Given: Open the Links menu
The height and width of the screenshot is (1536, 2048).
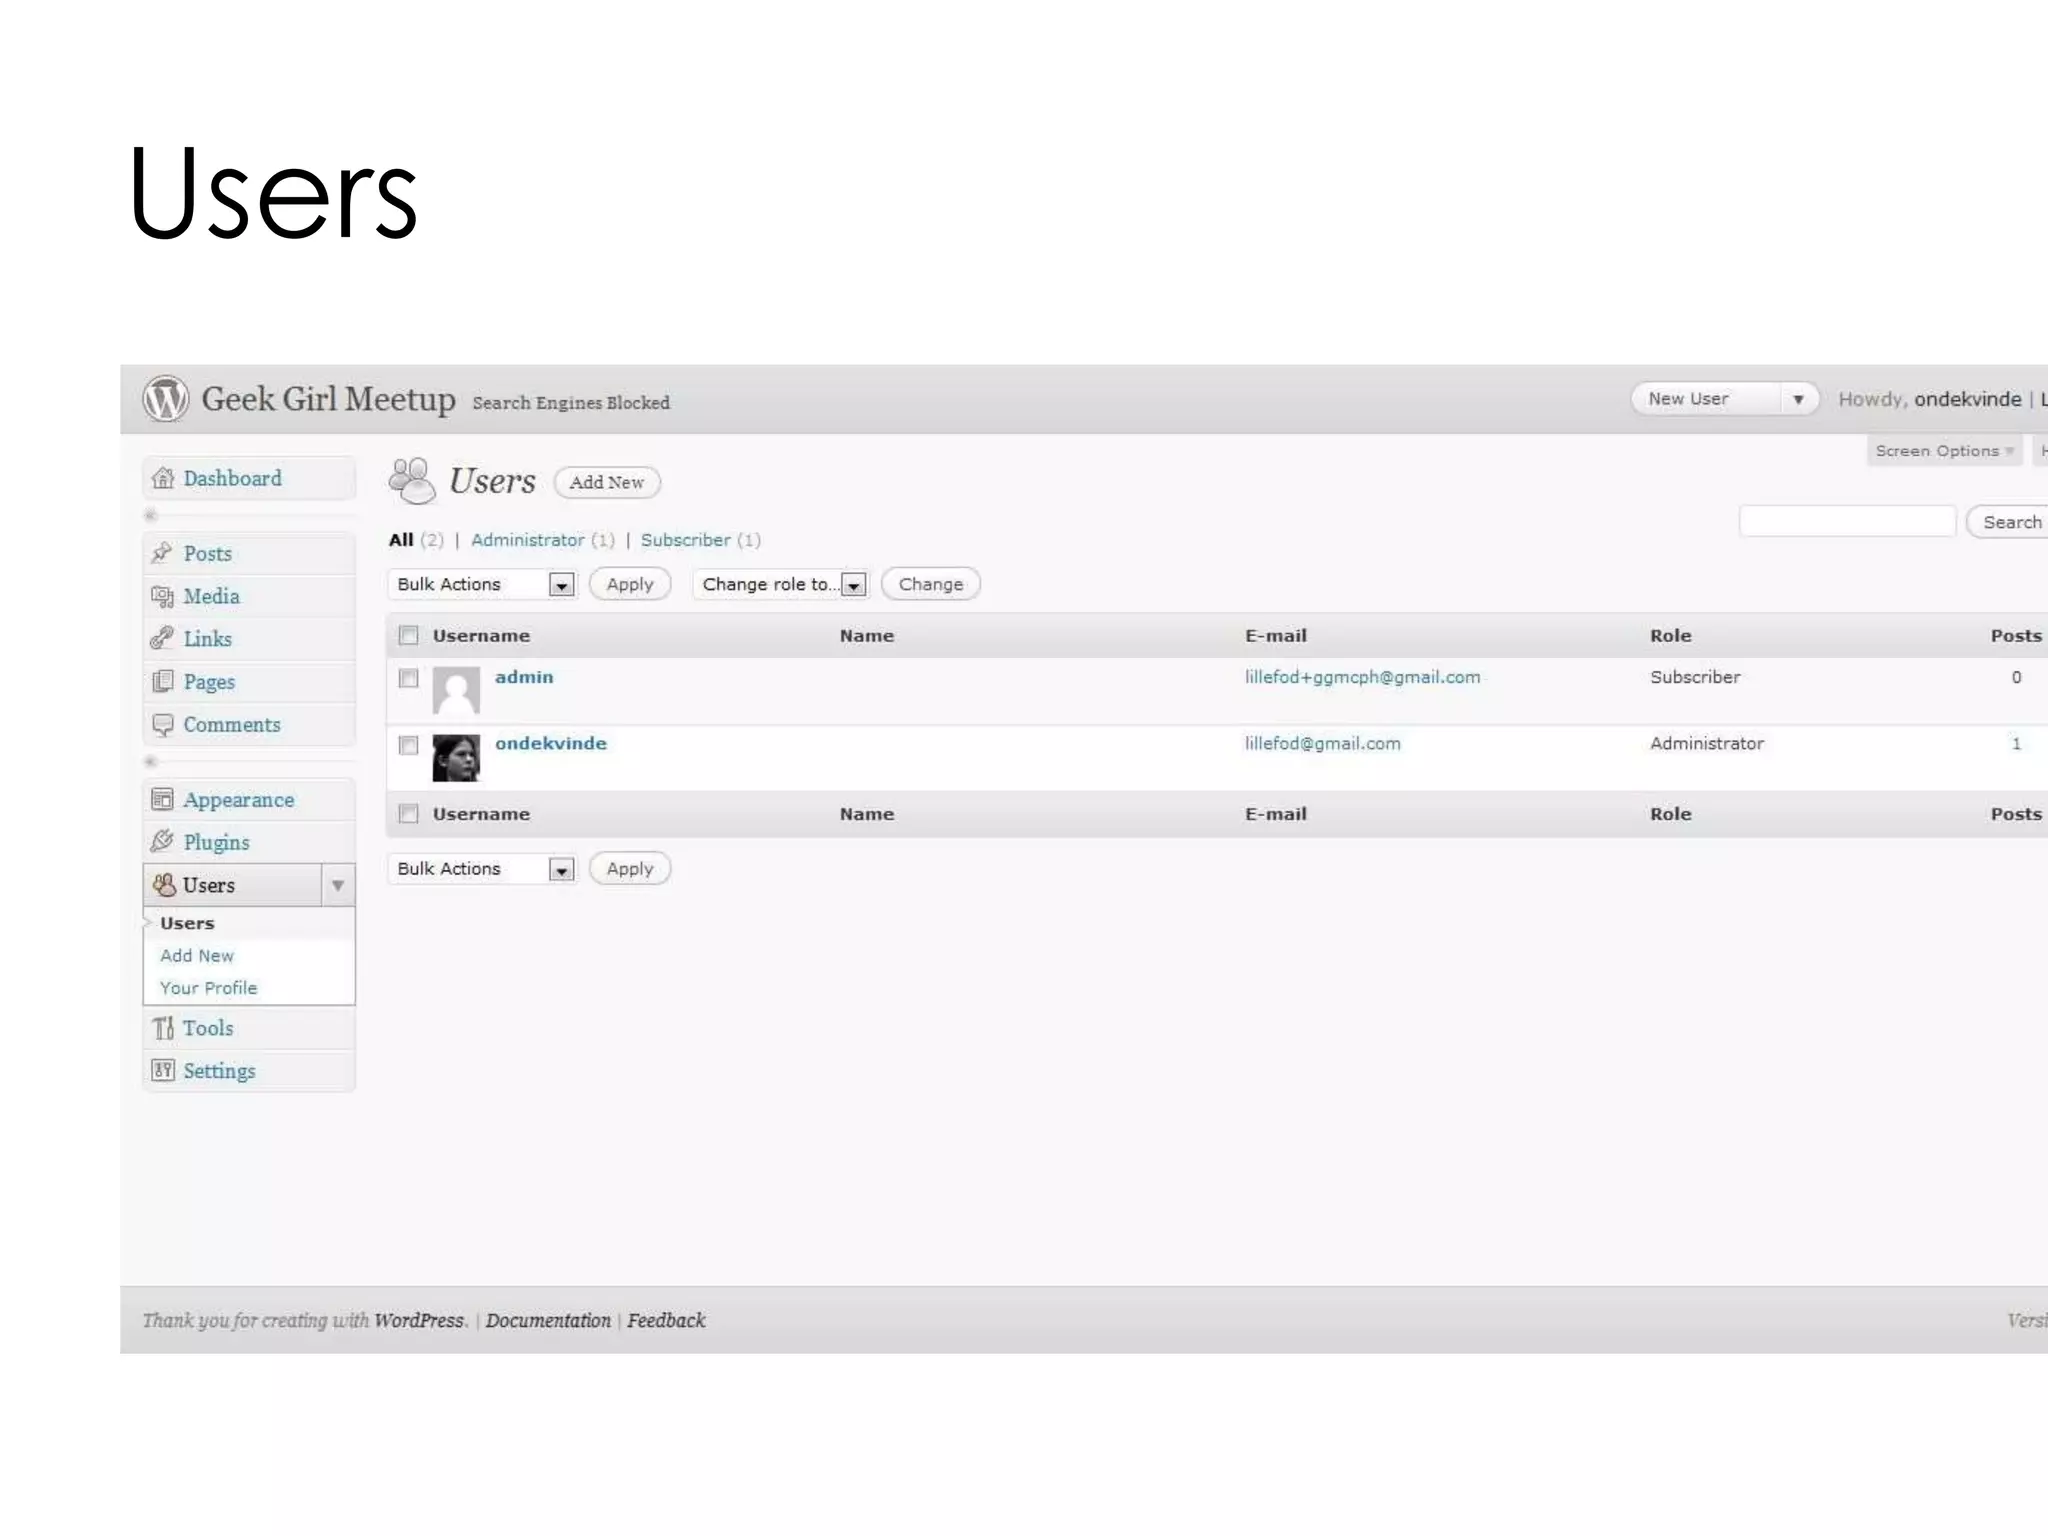Looking at the screenshot, I should point(207,638).
